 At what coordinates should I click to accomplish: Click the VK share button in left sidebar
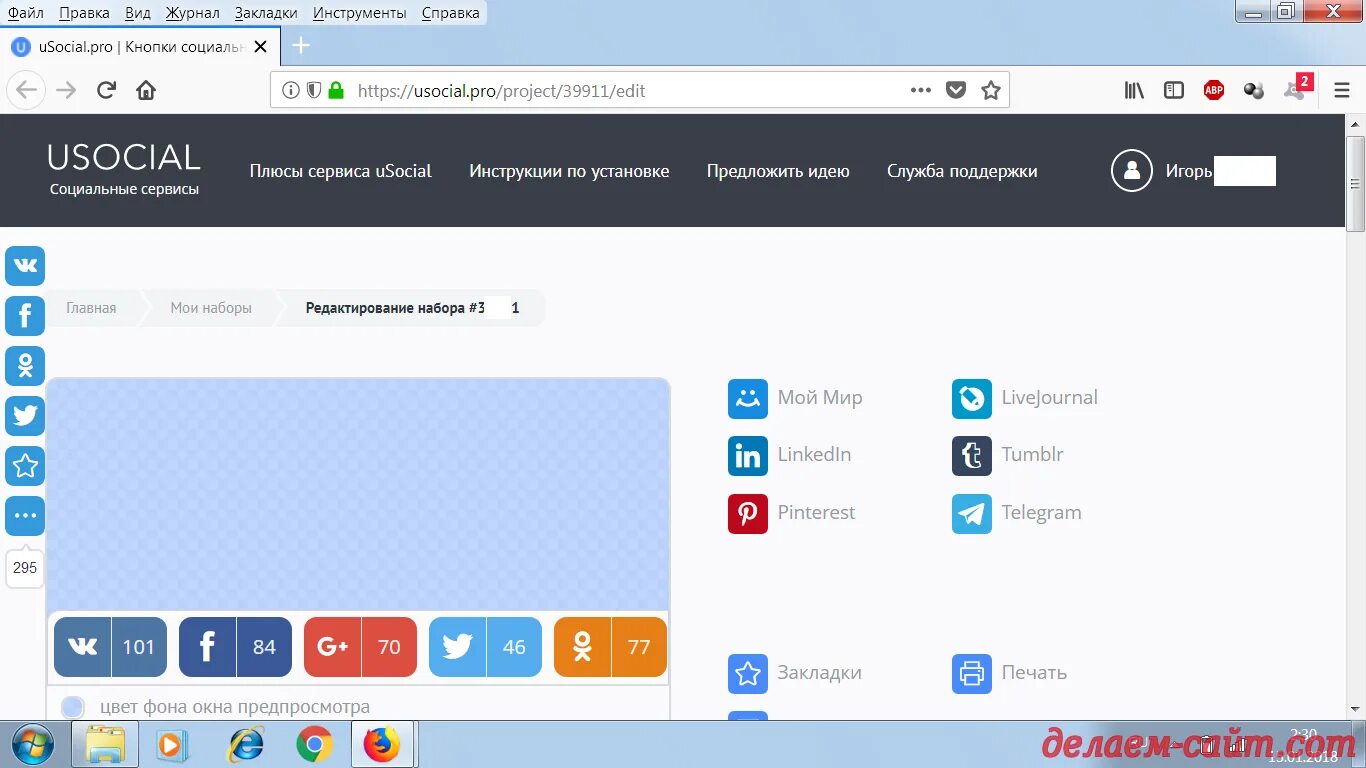(x=25, y=266)
